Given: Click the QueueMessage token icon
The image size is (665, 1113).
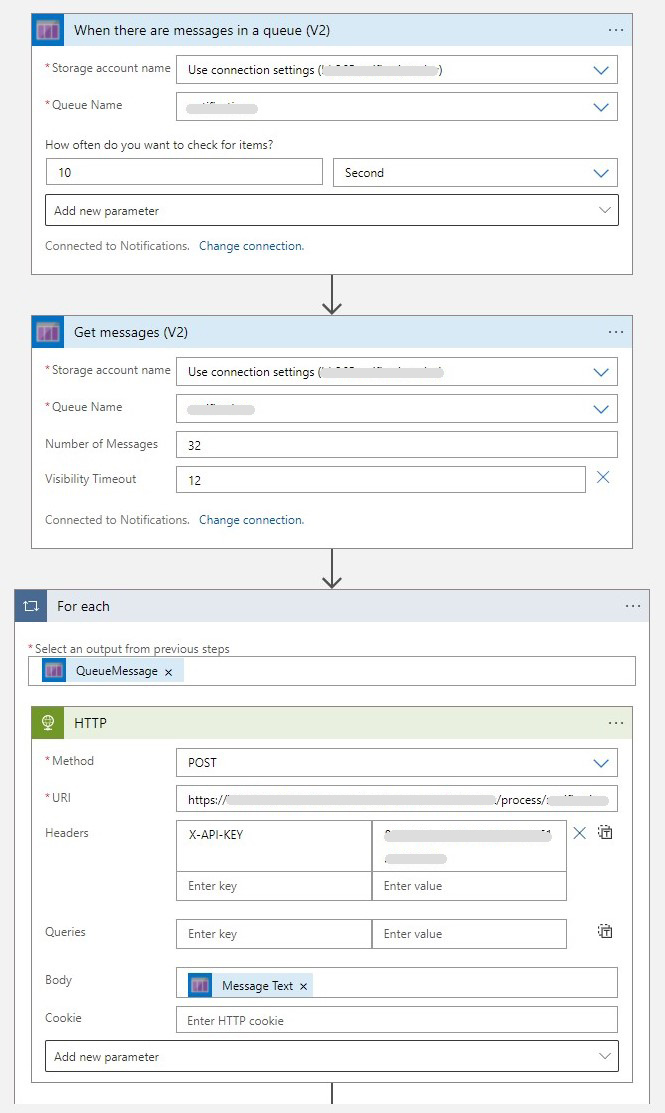Looking at the screenshot, I should 54,671.
